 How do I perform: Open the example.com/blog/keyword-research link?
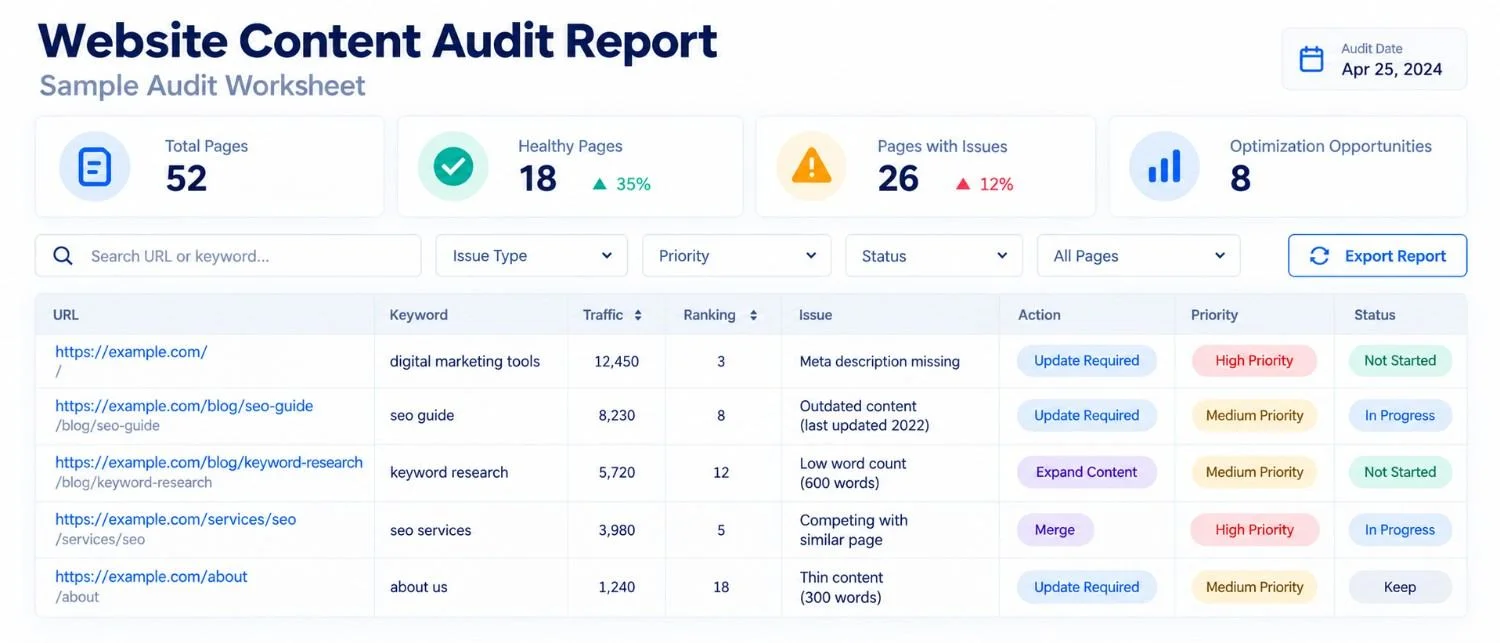tap(209, 462)
